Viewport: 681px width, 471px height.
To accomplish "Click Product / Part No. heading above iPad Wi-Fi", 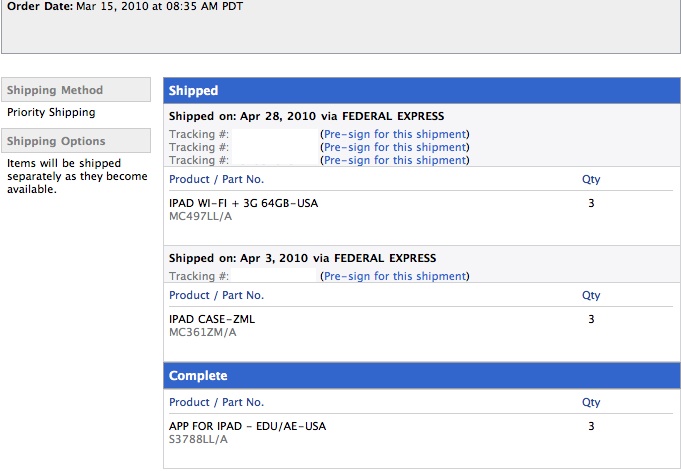I will point(216,179).
